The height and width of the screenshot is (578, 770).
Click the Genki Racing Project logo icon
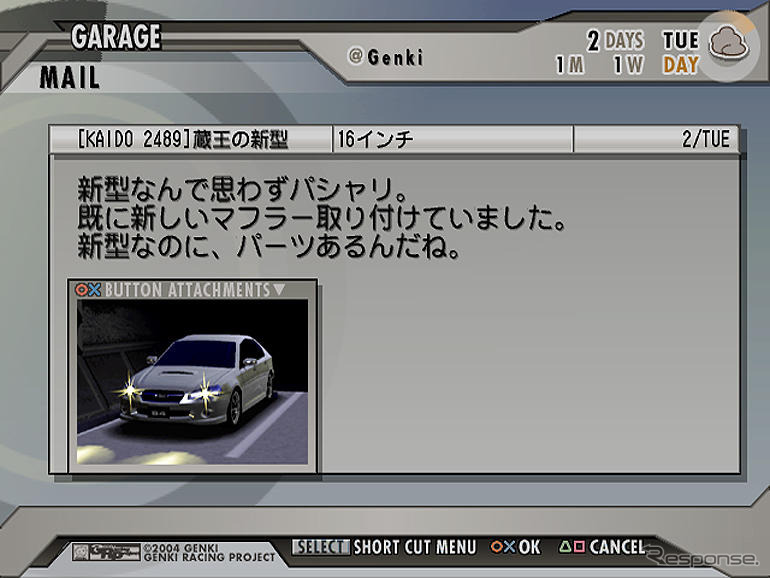(x=107, y=552)
